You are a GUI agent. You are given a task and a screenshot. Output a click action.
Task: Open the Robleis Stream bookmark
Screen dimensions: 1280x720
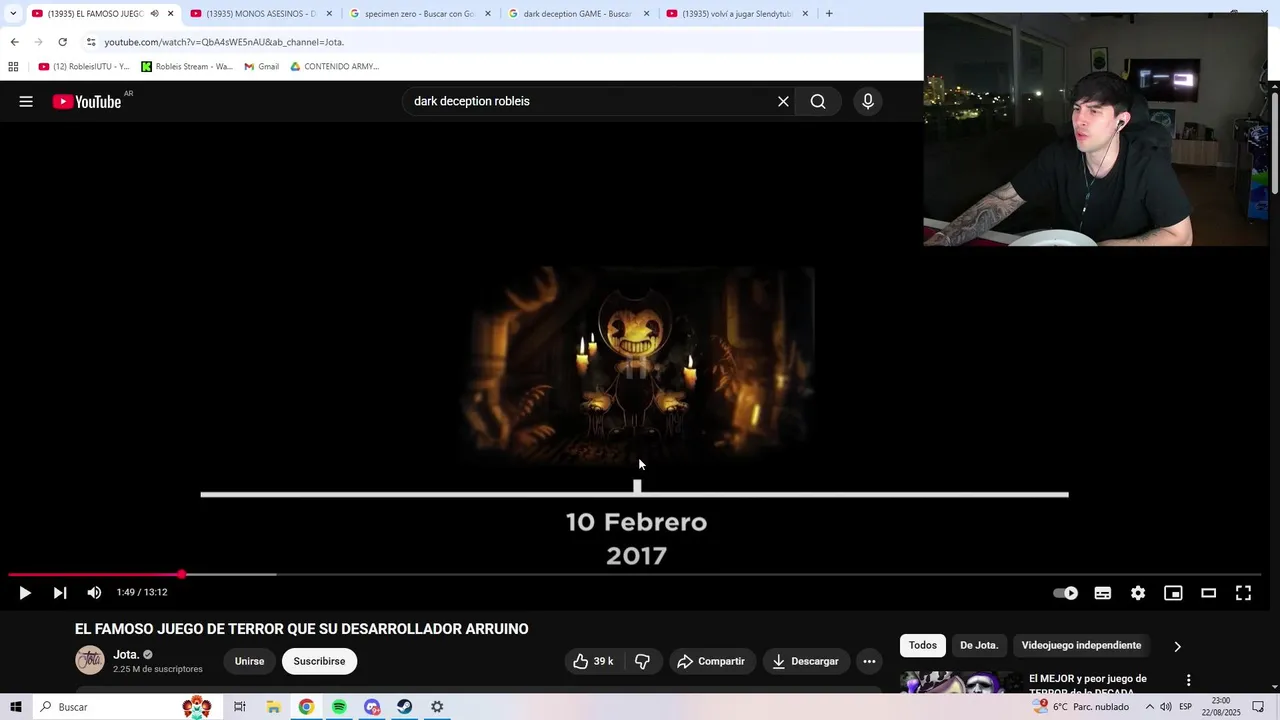tap(187, 67)
